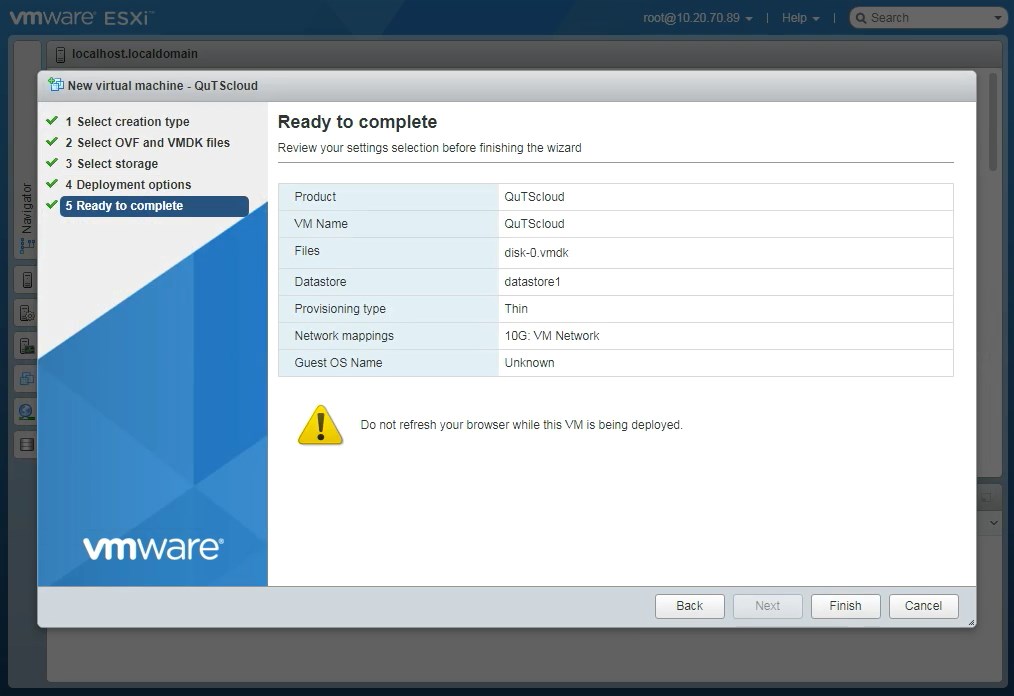This screenshot has height=696, width=1014.
Task: Open the globe icon in the sidebar
Action: pyautogui.click(x=27, y=412)
